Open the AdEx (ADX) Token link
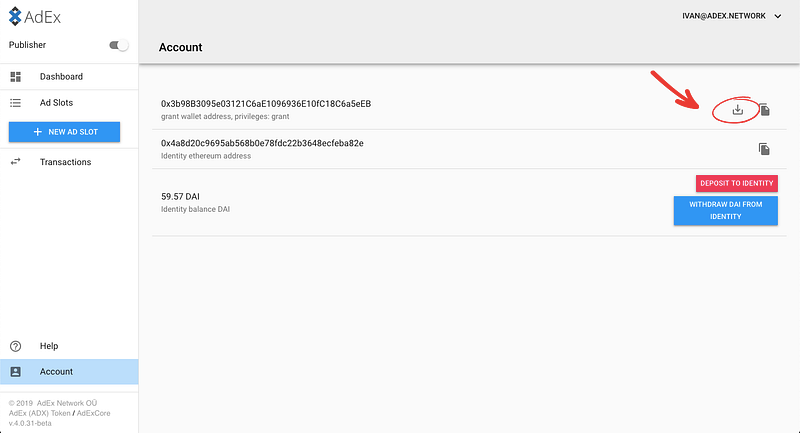 coord(39,413)
